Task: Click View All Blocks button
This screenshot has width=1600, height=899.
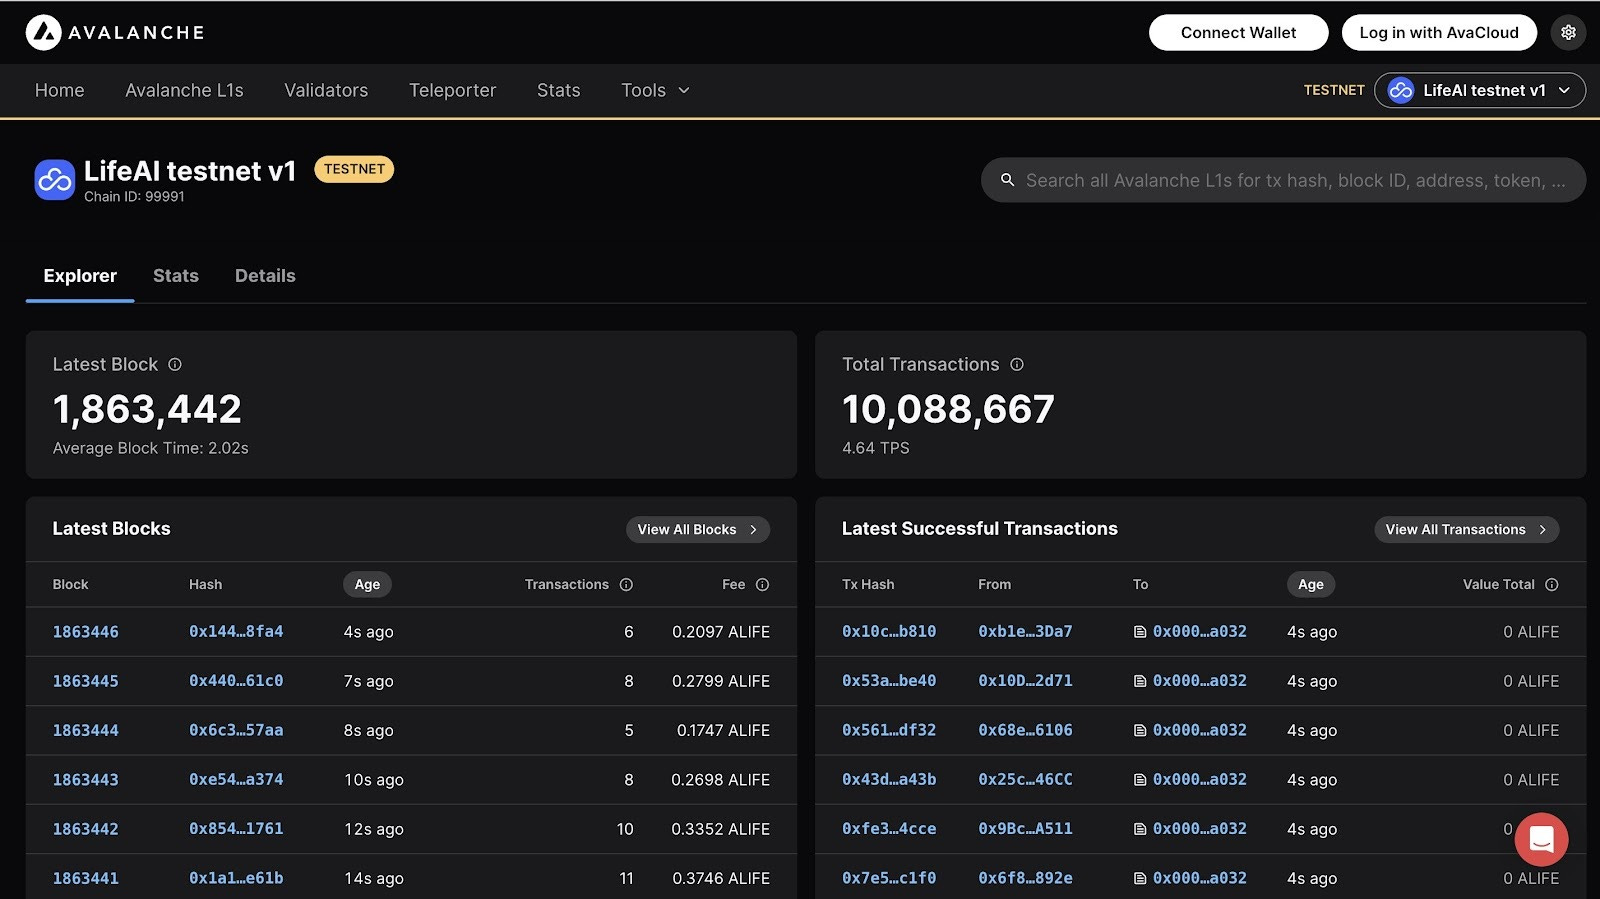Action: click(698, 529)
